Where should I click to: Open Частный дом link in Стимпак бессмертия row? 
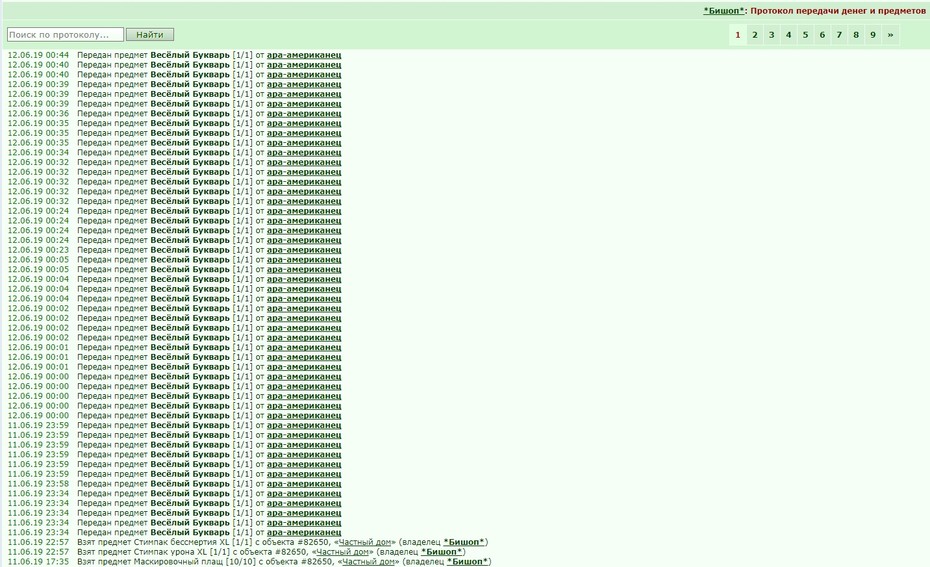(x=364, y=542)
